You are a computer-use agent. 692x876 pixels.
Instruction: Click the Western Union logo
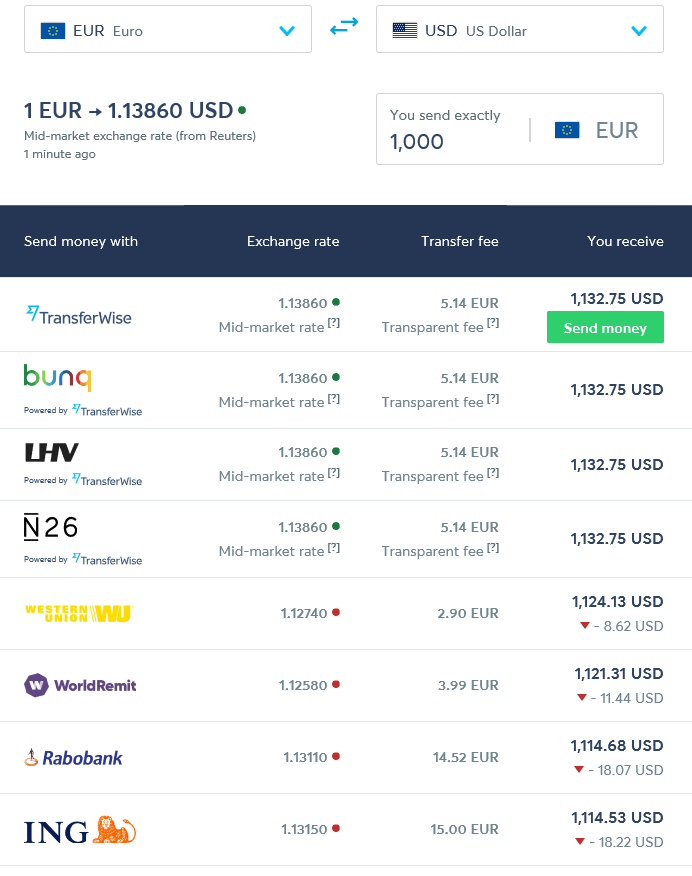(78, 613)
